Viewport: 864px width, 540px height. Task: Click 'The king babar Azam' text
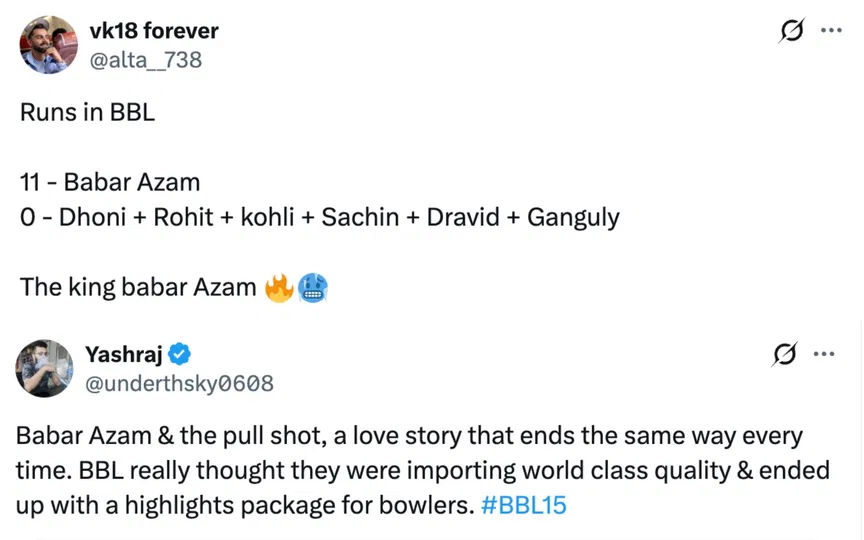click(138, 288)
